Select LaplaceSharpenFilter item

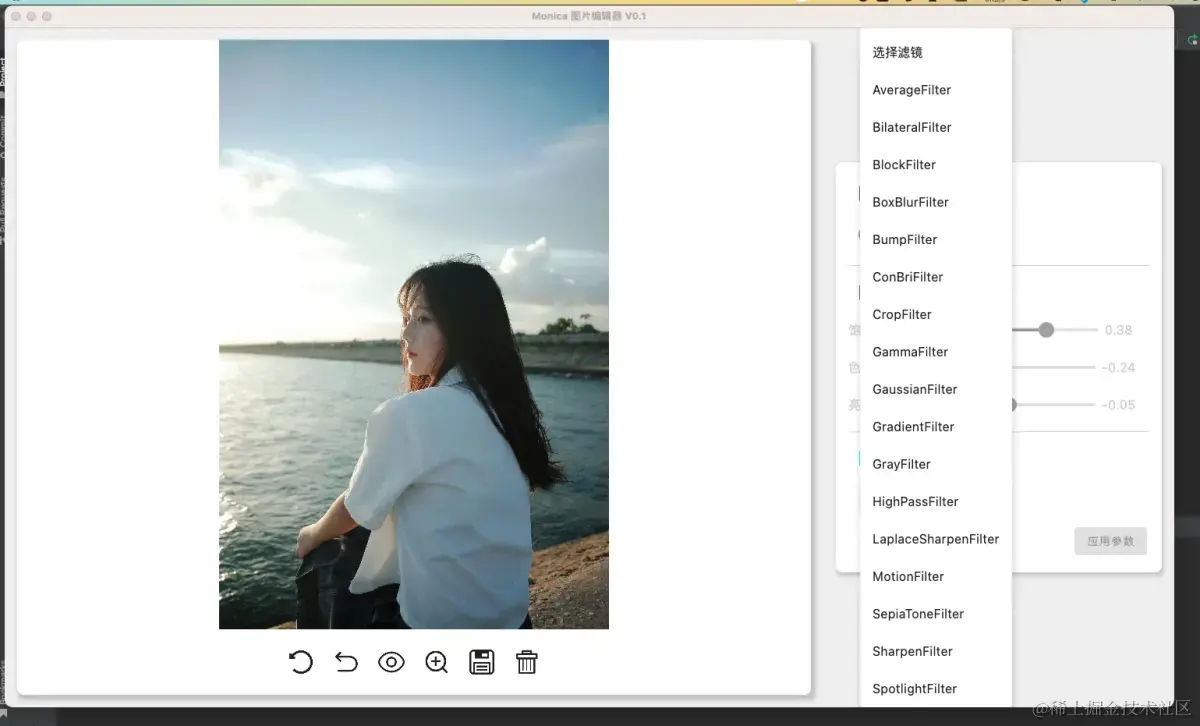coord(935,539)
